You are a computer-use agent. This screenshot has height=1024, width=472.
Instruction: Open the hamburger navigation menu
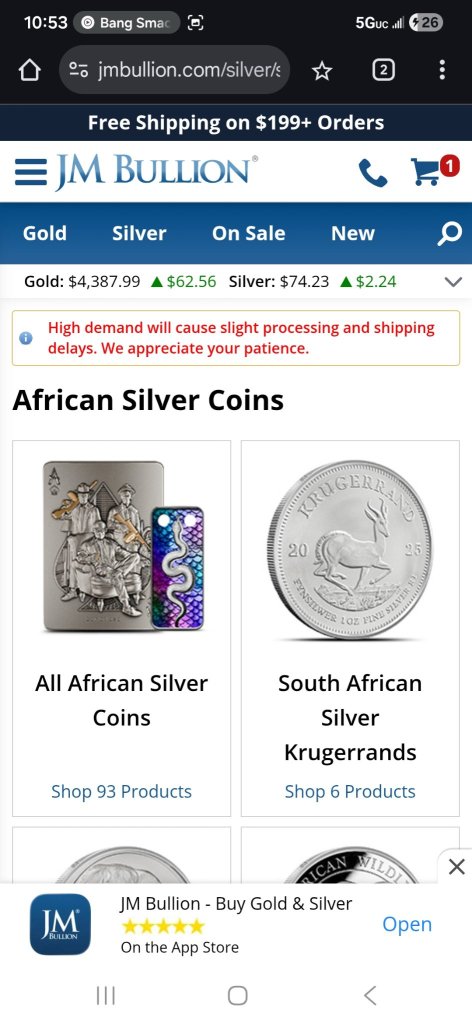(x=31, y=172)
